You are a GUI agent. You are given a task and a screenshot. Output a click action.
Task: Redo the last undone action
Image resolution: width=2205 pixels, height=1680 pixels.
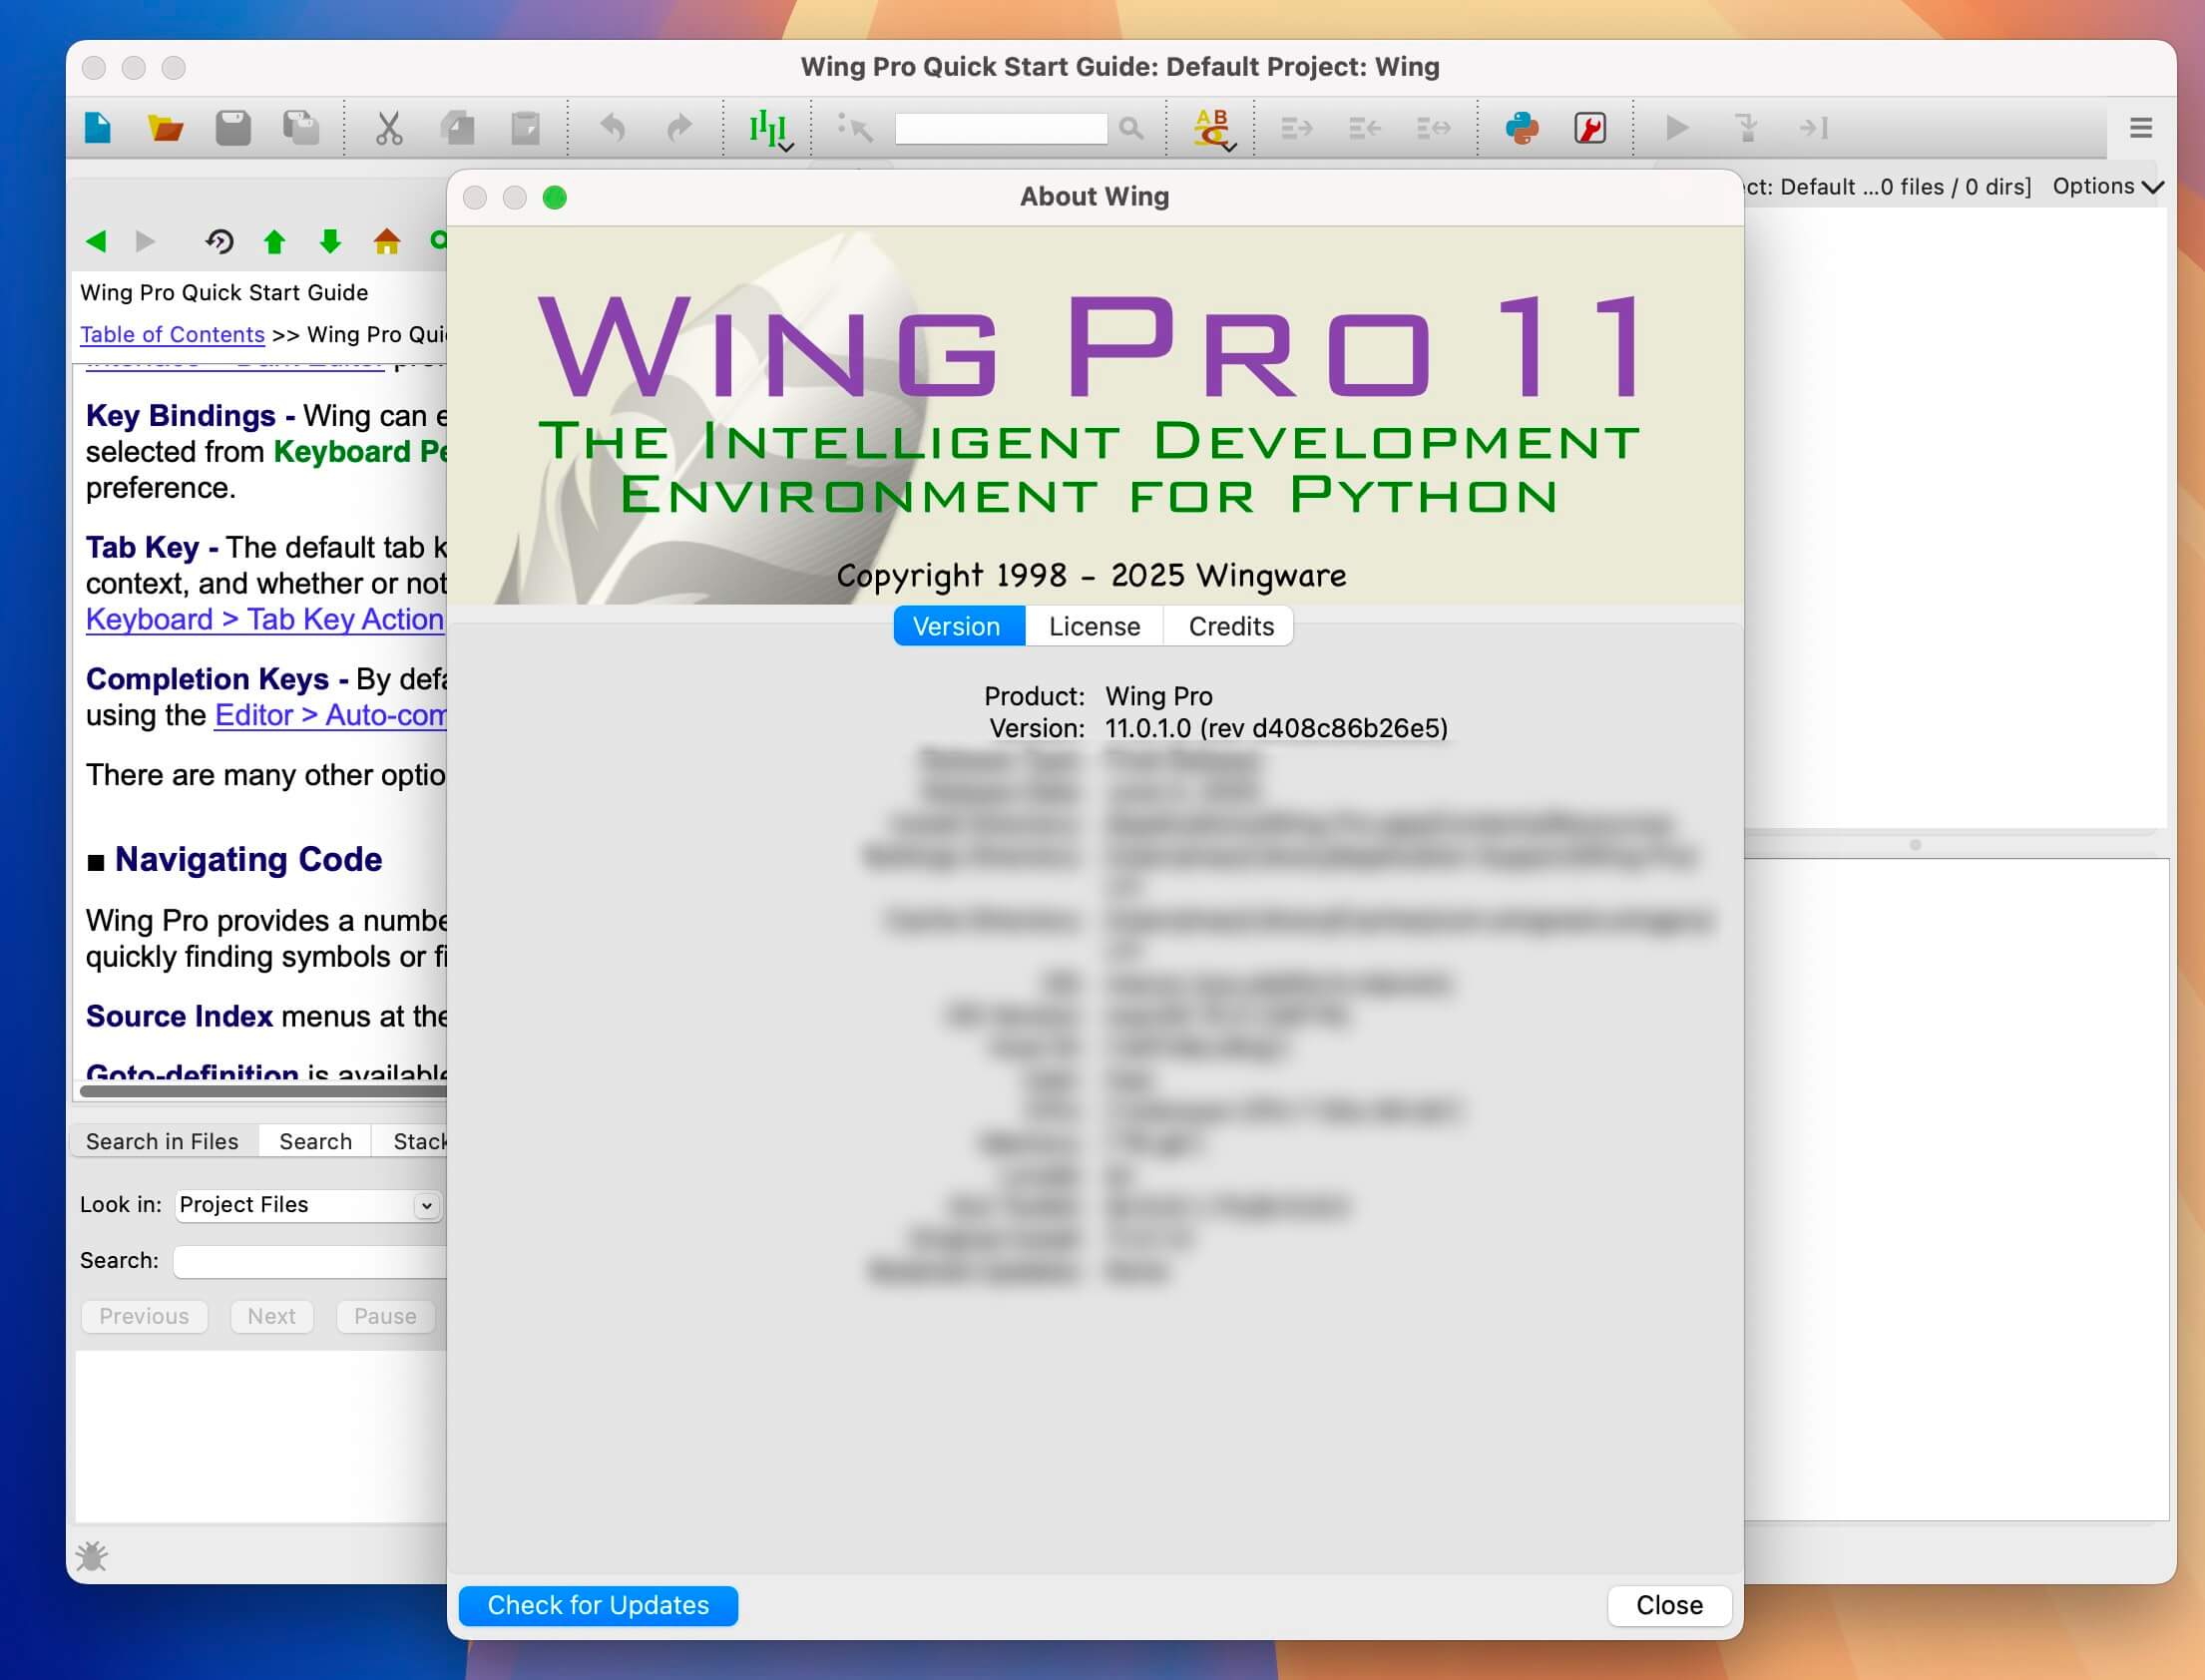(x=679, y=128)
